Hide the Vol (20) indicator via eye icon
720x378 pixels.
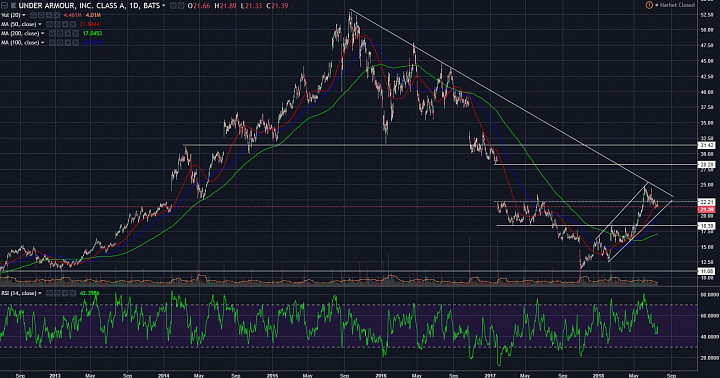[34, 15]
